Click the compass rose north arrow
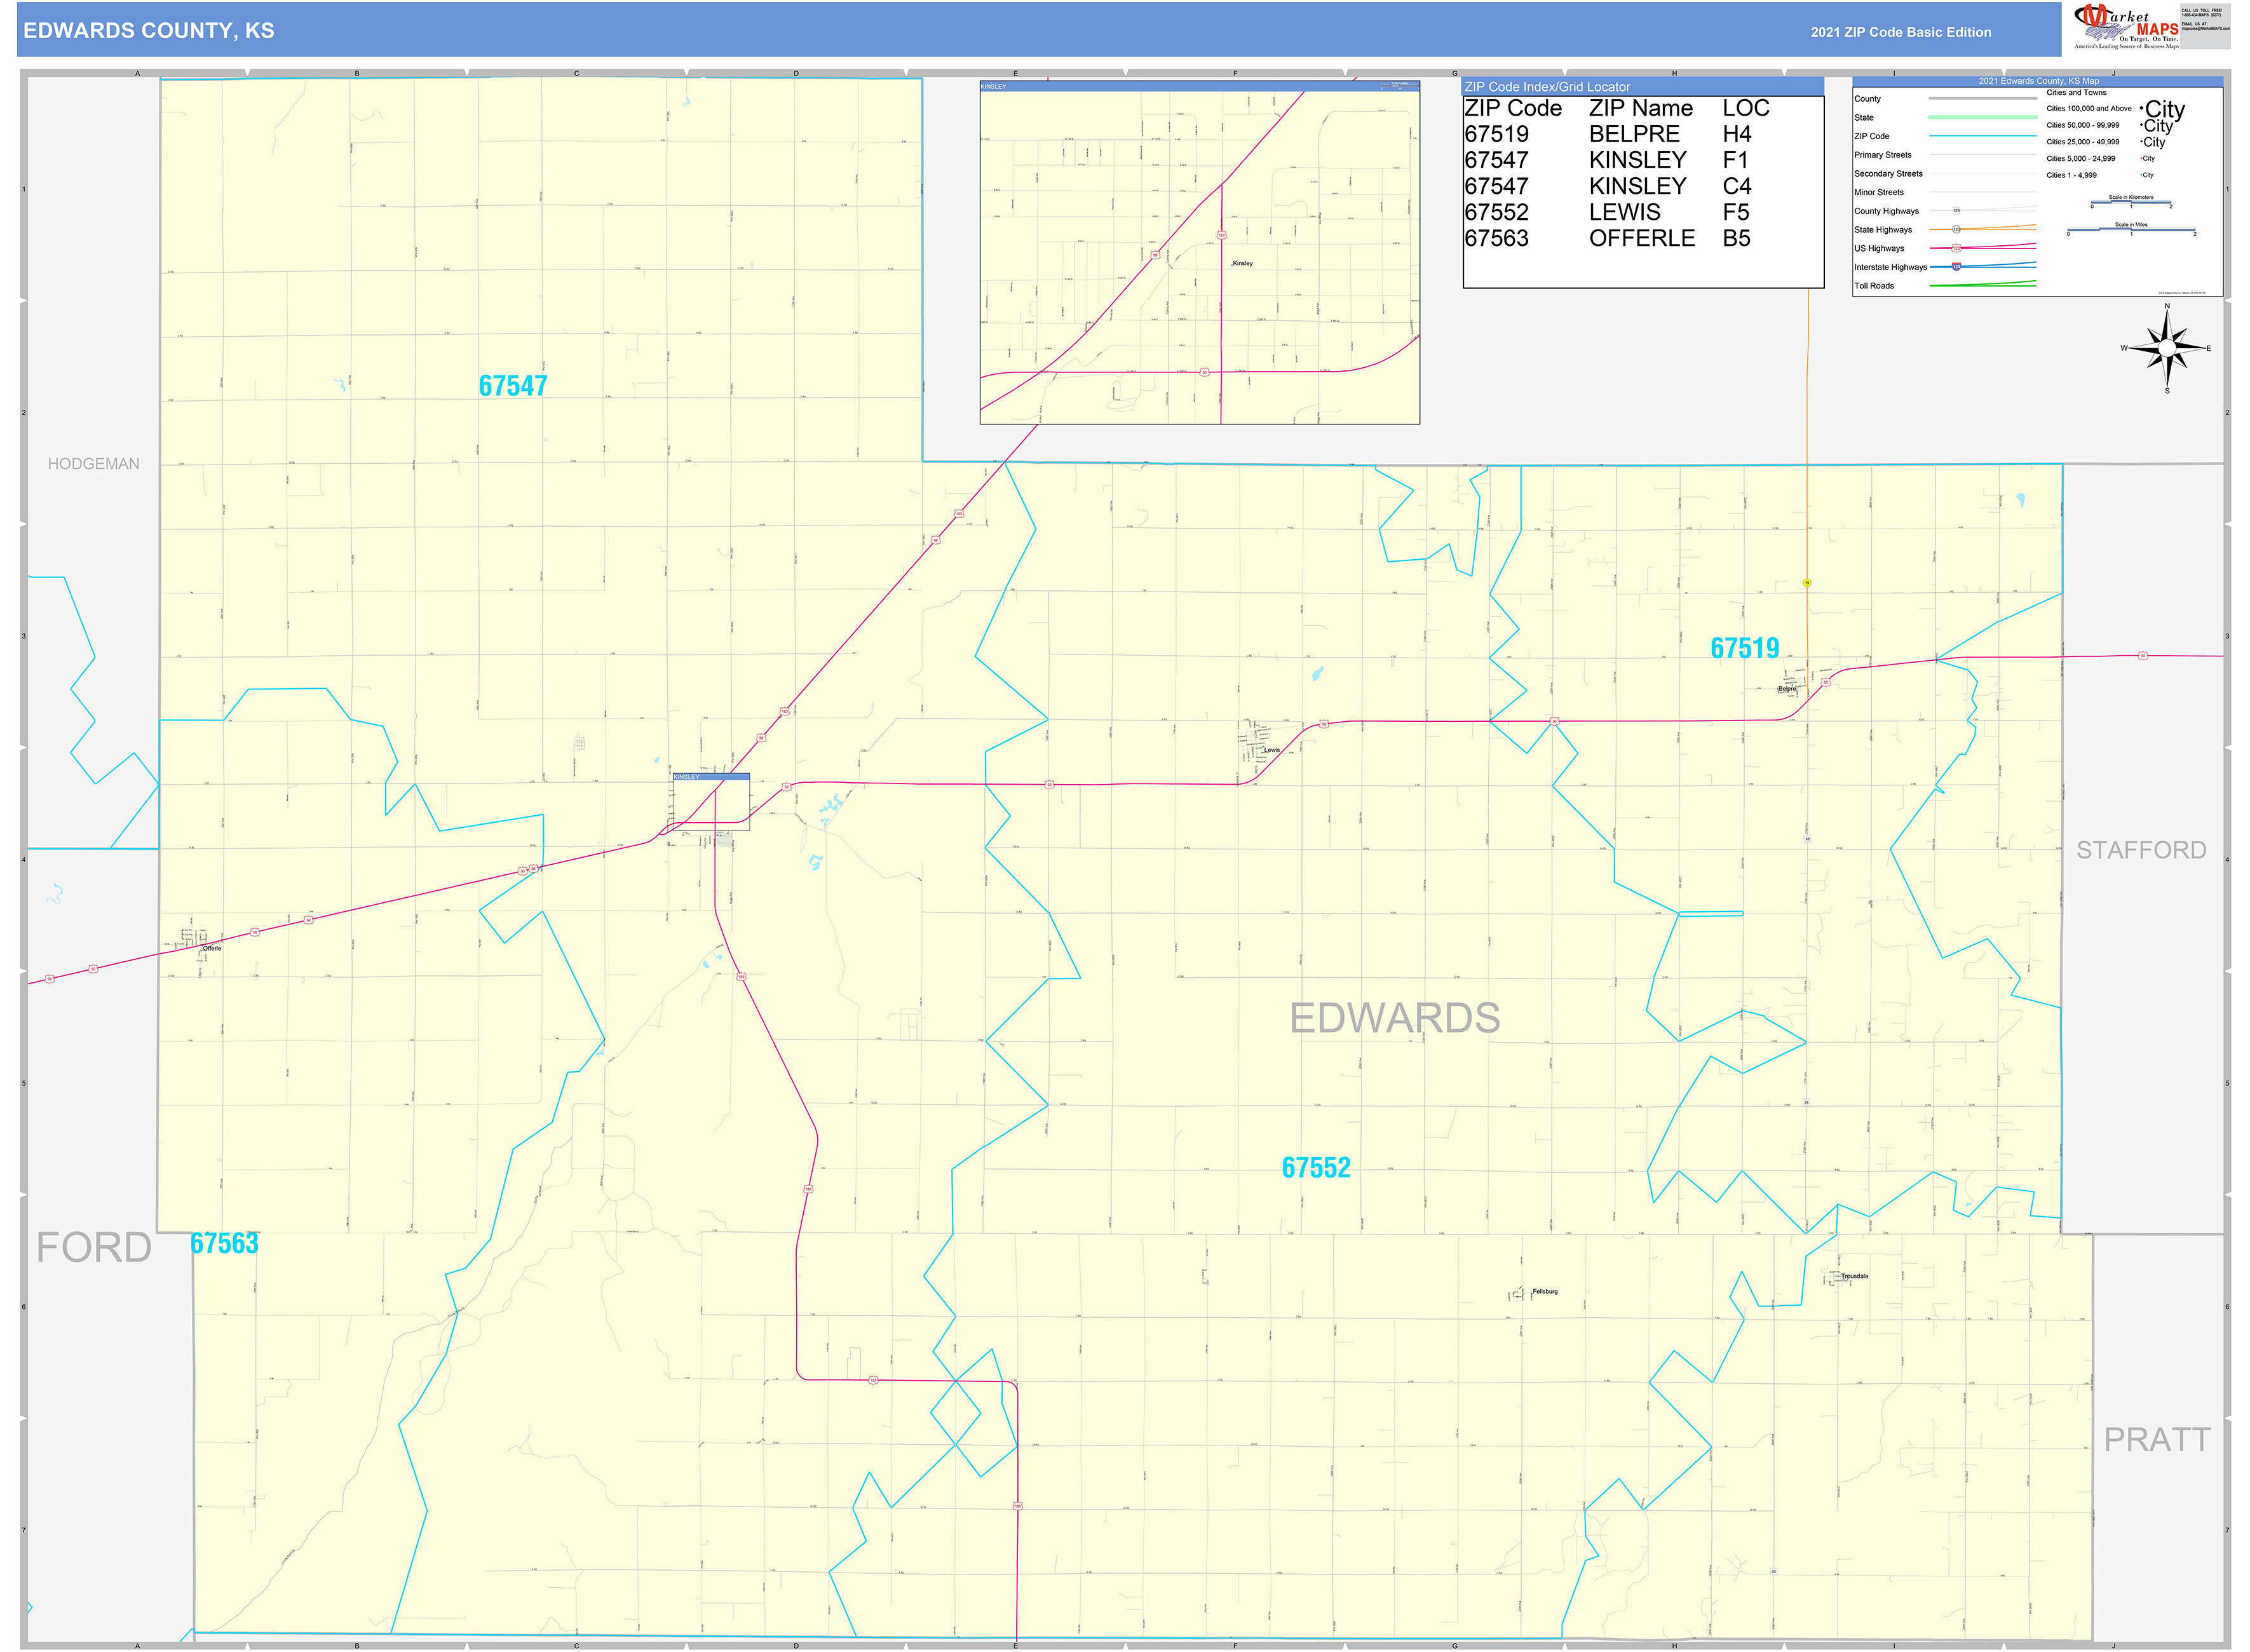Screen dimensions: 2250x1652 [2167, 323]
